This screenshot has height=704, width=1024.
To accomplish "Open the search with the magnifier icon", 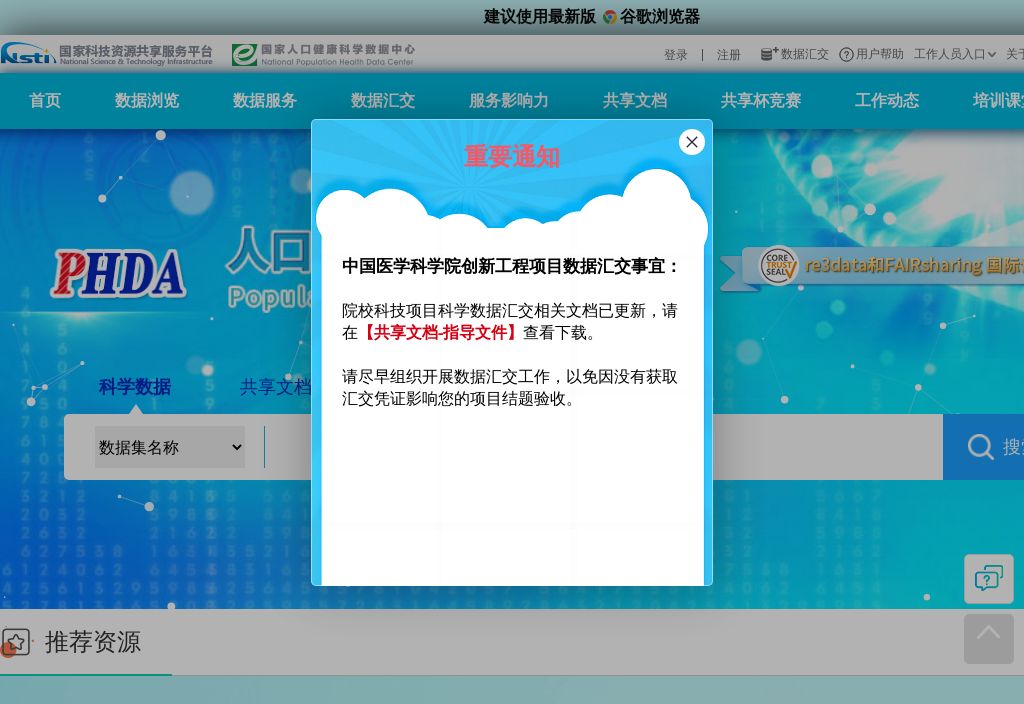I will (x=980, y=447).
